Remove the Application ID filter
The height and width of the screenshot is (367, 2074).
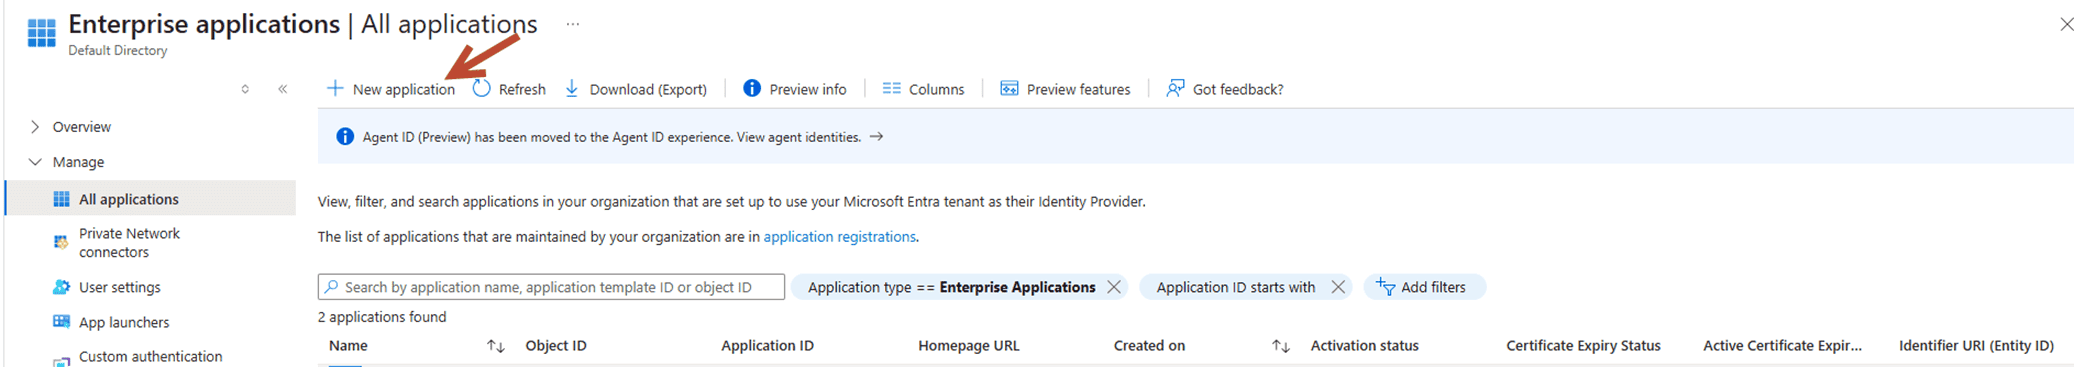click(x=1338, y=287)
